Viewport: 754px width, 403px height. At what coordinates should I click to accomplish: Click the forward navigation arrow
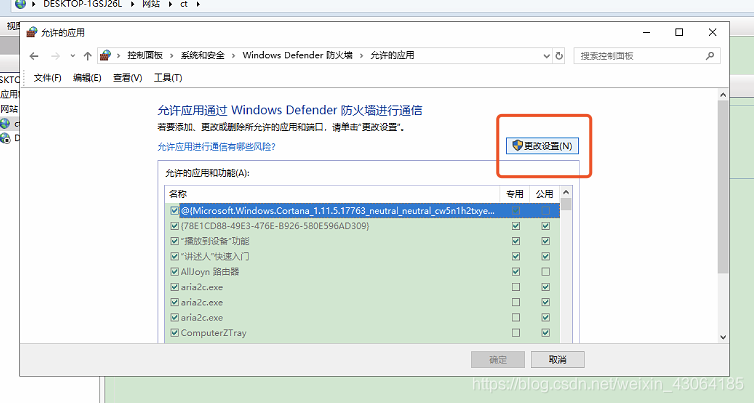pyautogui.click(x=55, y=56)
